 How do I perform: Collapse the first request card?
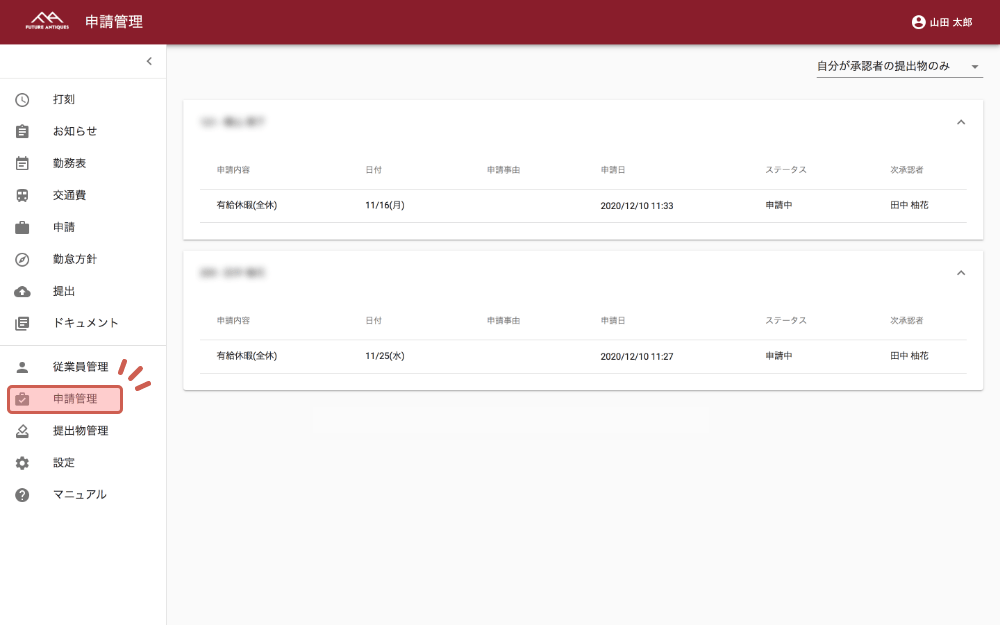pos(961,122)
